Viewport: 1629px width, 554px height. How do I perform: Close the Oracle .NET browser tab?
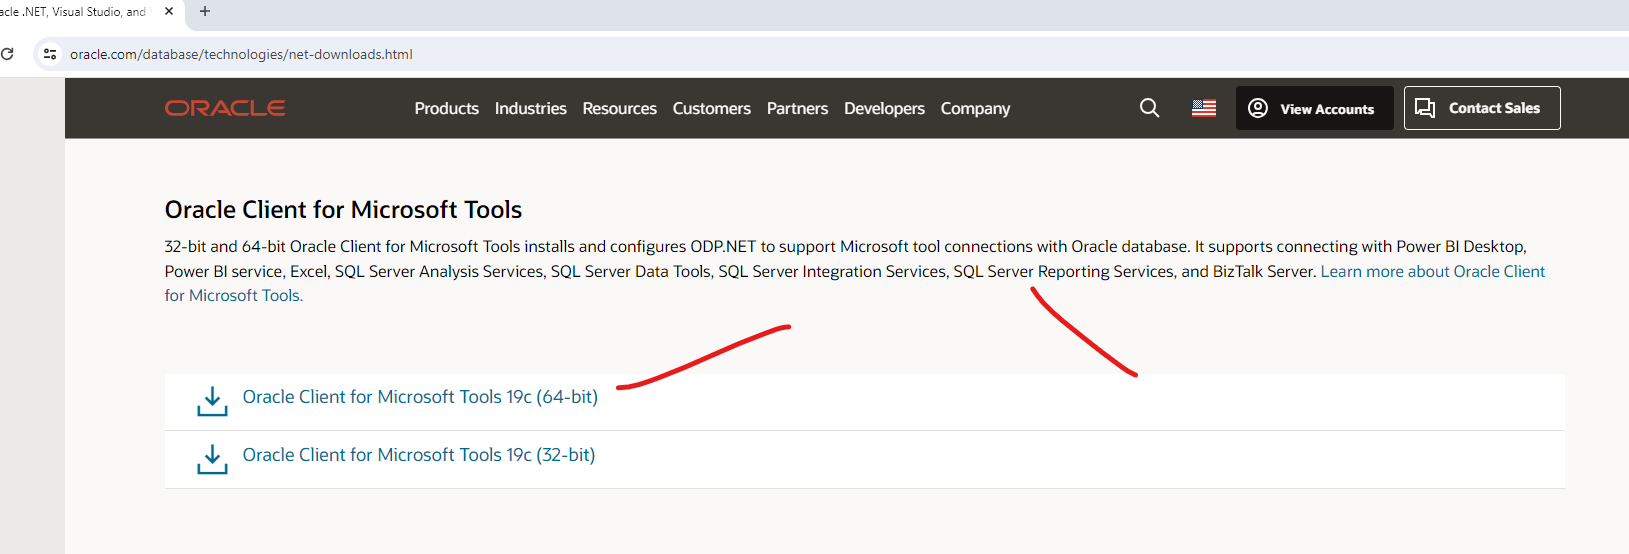(169, 12)
